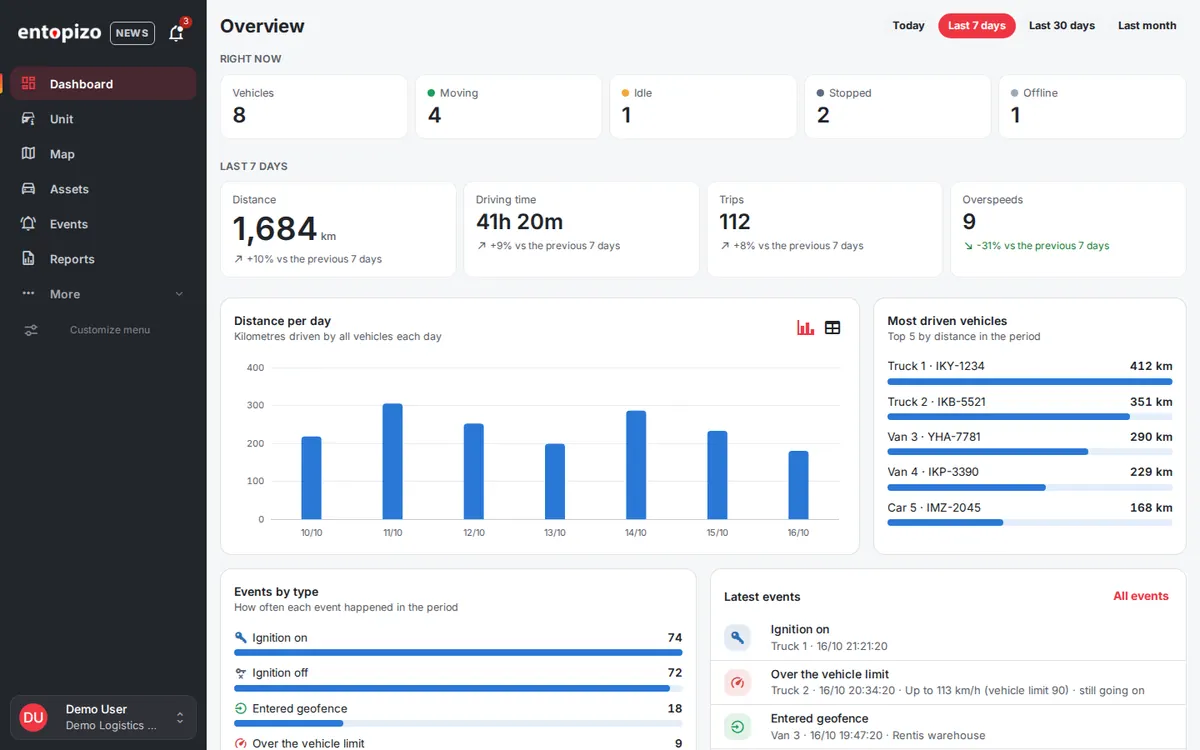Viewport: 1200px width, 750px height.
Task: Click the 16/10 bar in distance chart
Action: pyautogui.click(x=798, y=485)
